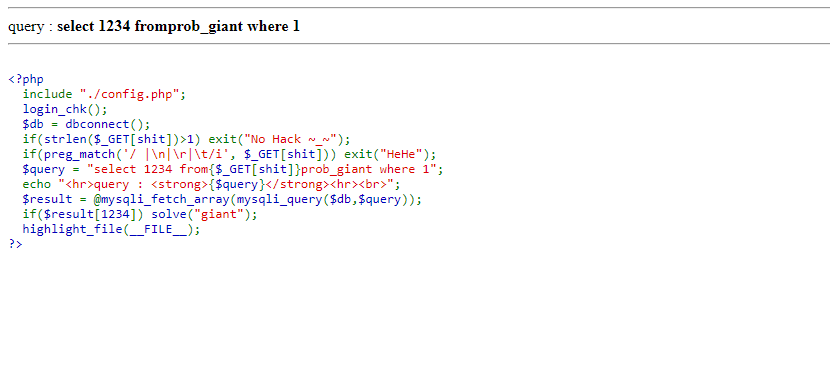830x371 pixels.
Task: Click the '$db = dbconnect();' line
Action: tap(87, 124)
